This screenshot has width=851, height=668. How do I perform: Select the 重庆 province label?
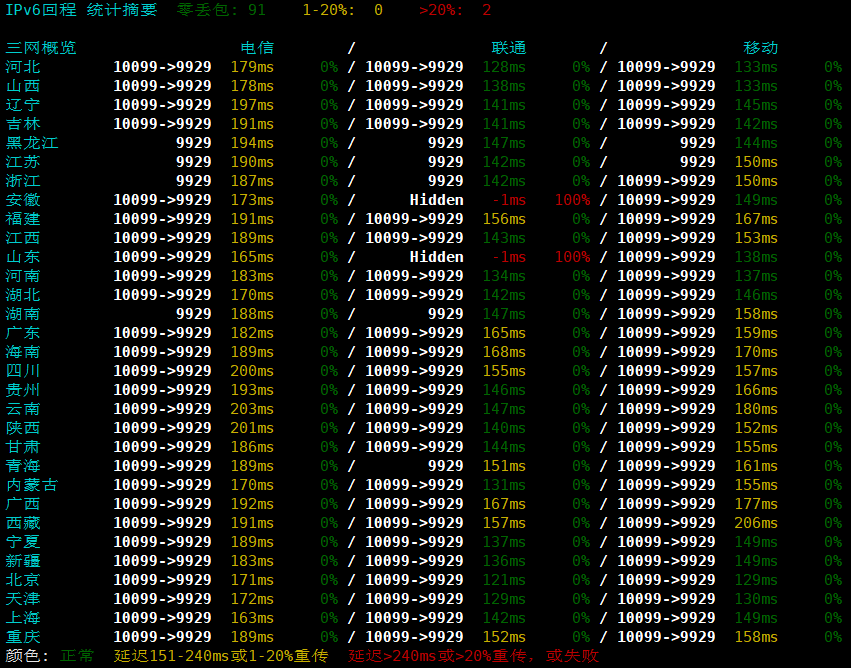(x=23, y=637)
